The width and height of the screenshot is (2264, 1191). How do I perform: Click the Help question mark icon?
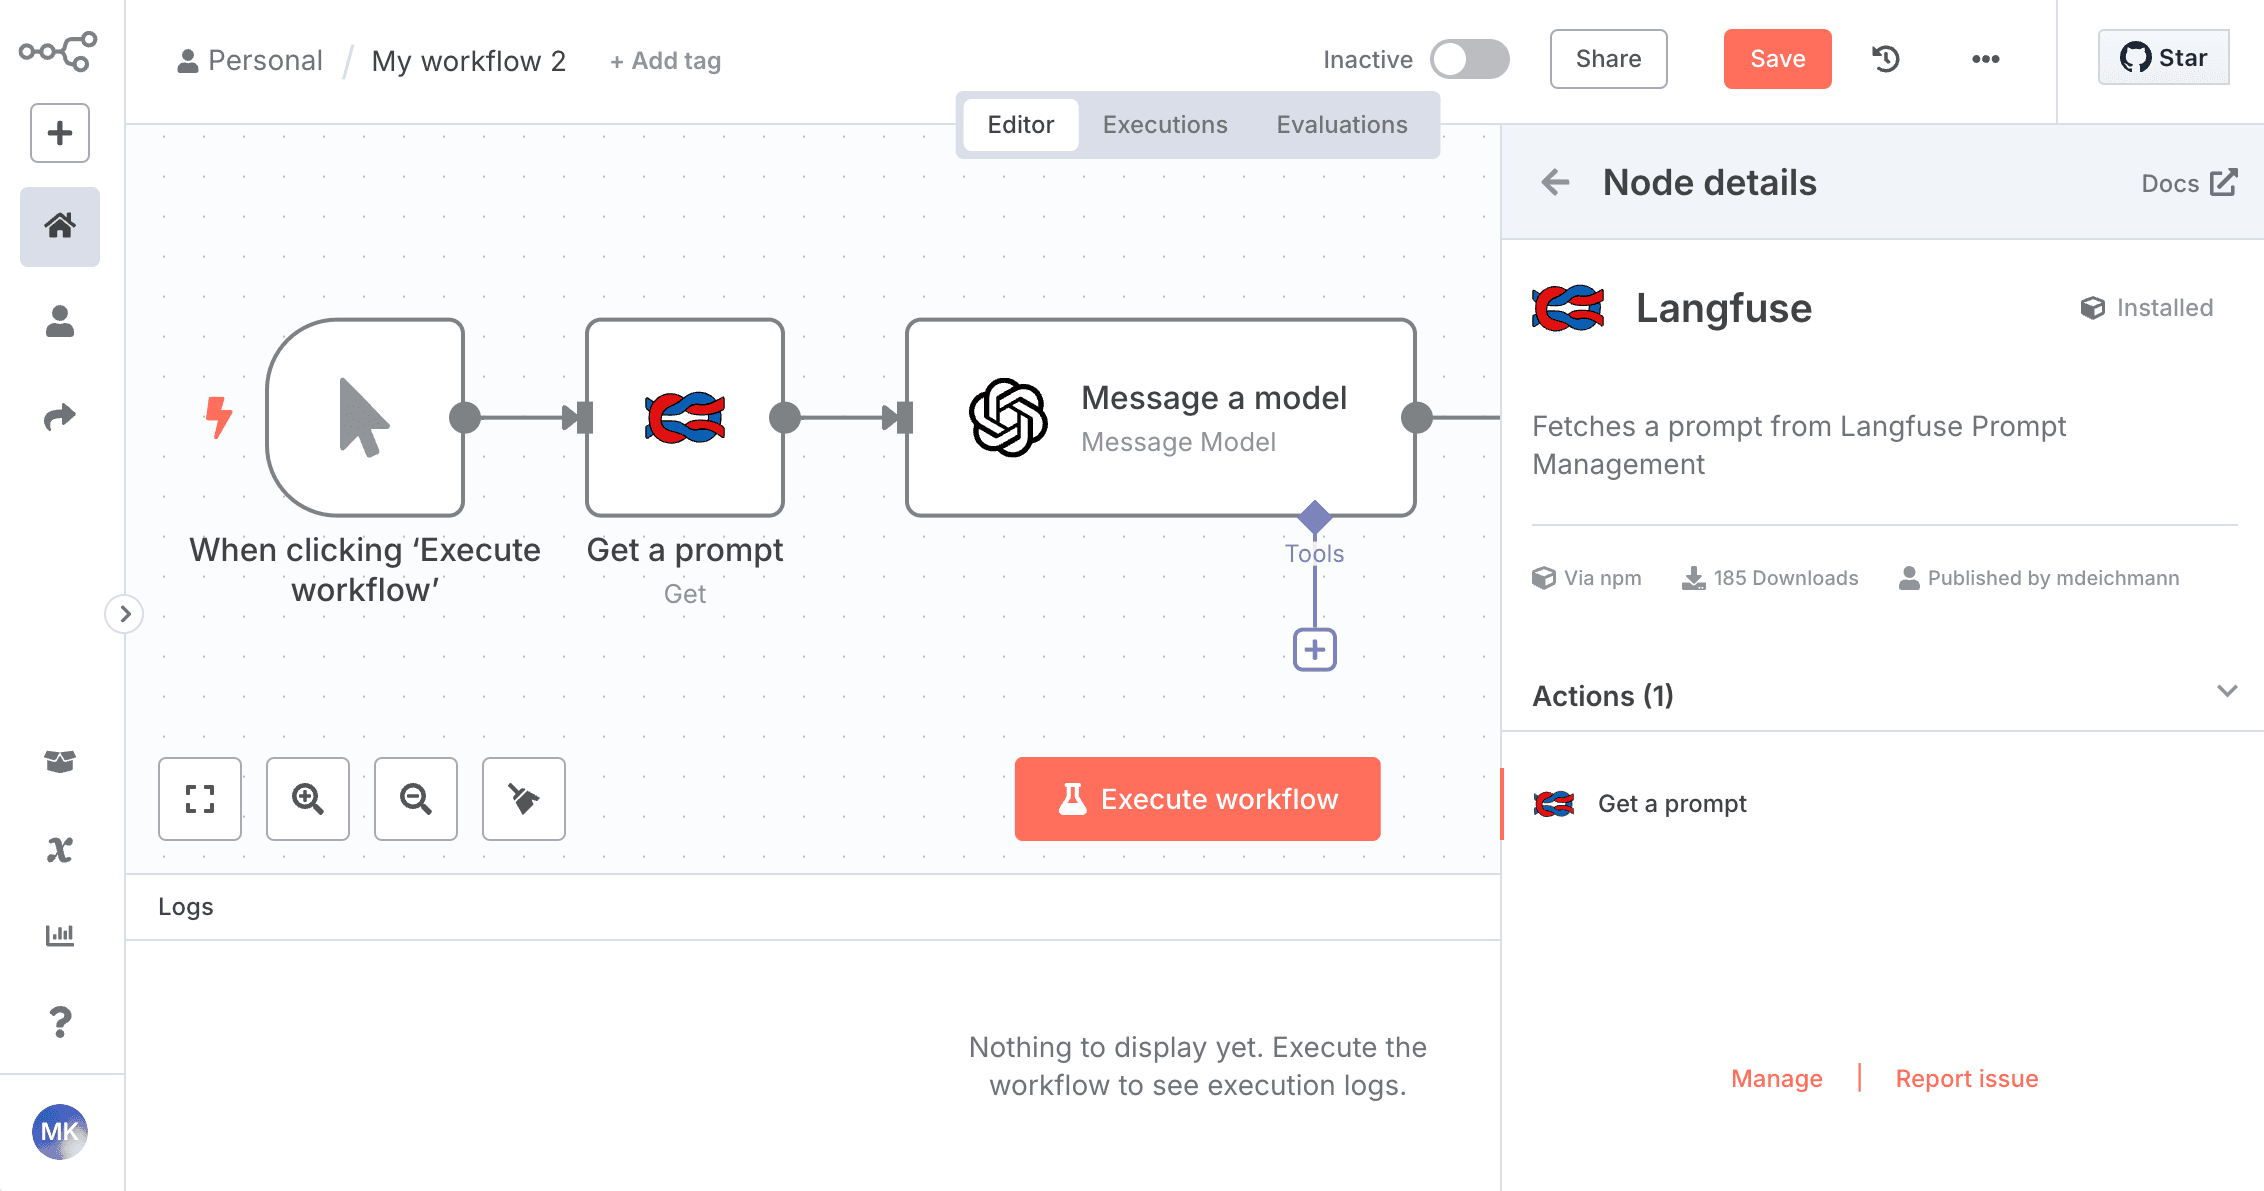click(x=60, y=1021)
